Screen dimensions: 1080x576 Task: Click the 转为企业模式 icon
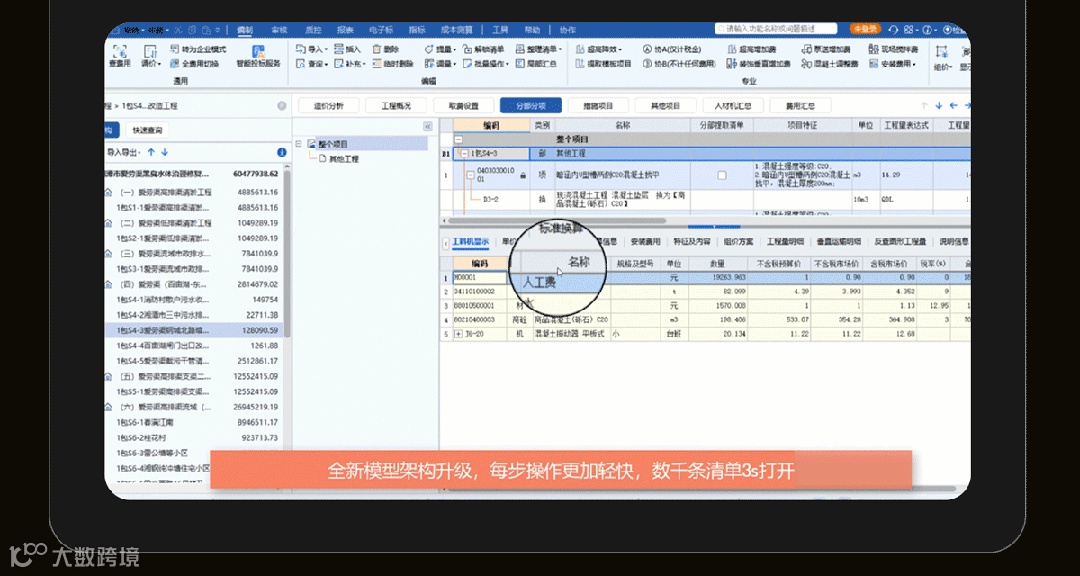click(x=176, y=50)
